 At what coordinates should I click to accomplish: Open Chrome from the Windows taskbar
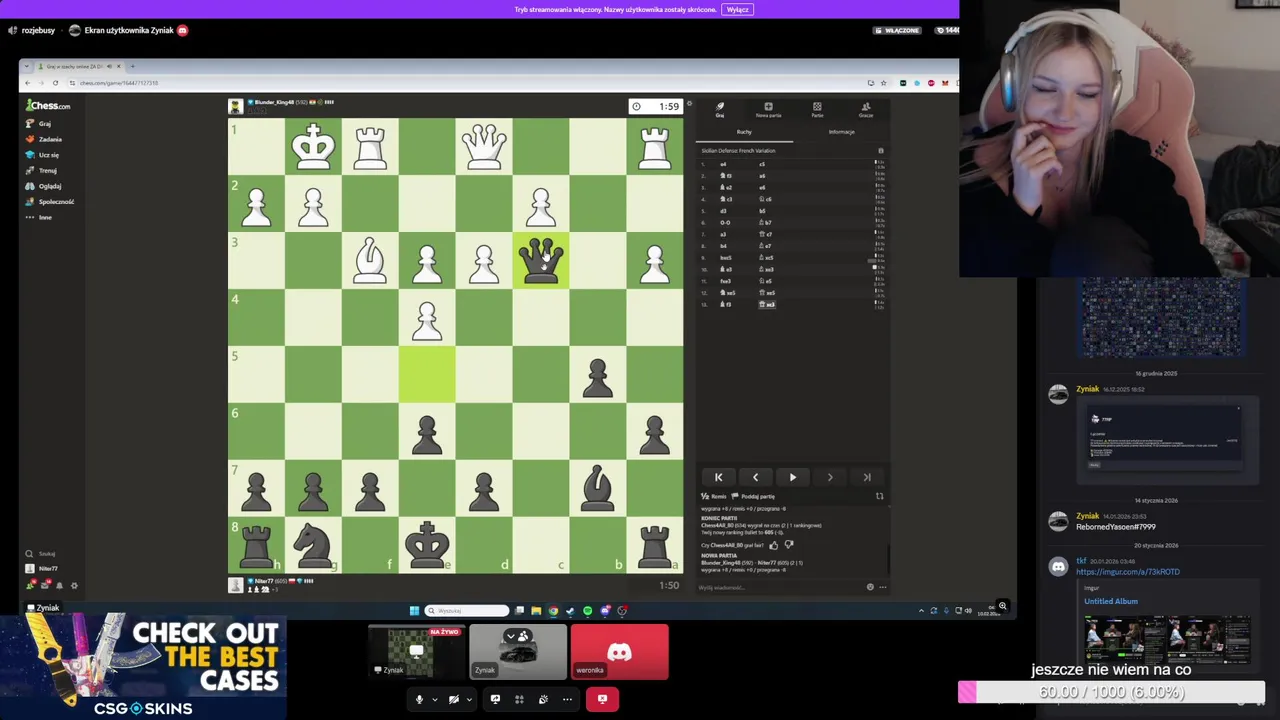pos(553,610)
